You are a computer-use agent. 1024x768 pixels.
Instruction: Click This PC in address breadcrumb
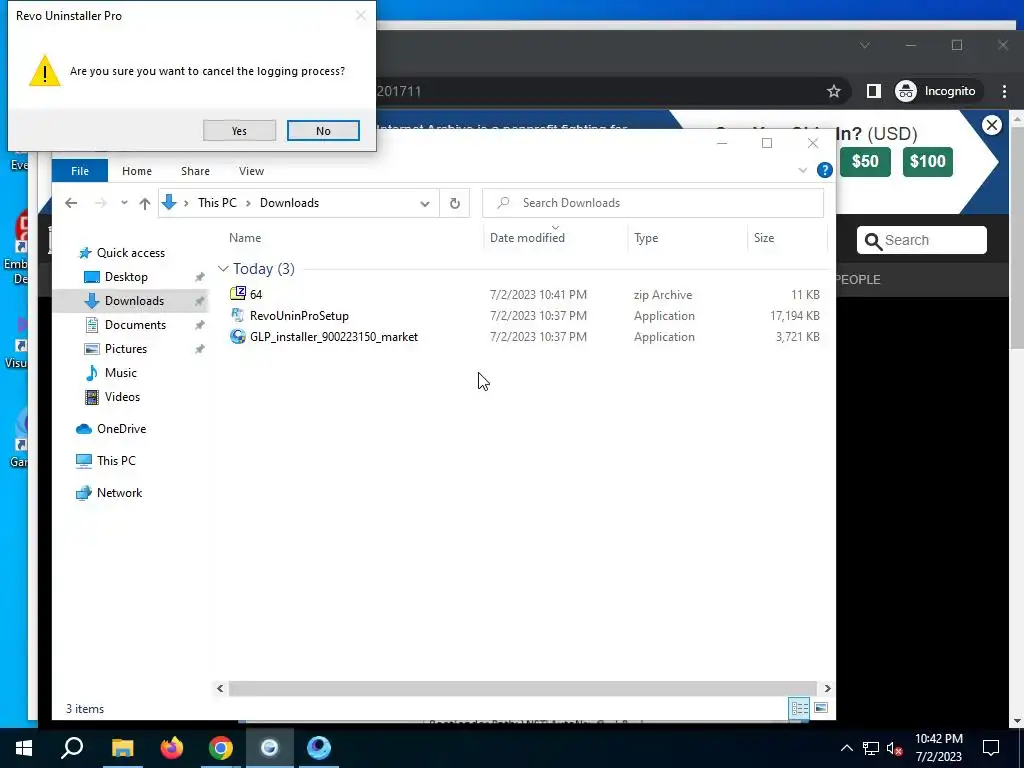tap(217, 203)
